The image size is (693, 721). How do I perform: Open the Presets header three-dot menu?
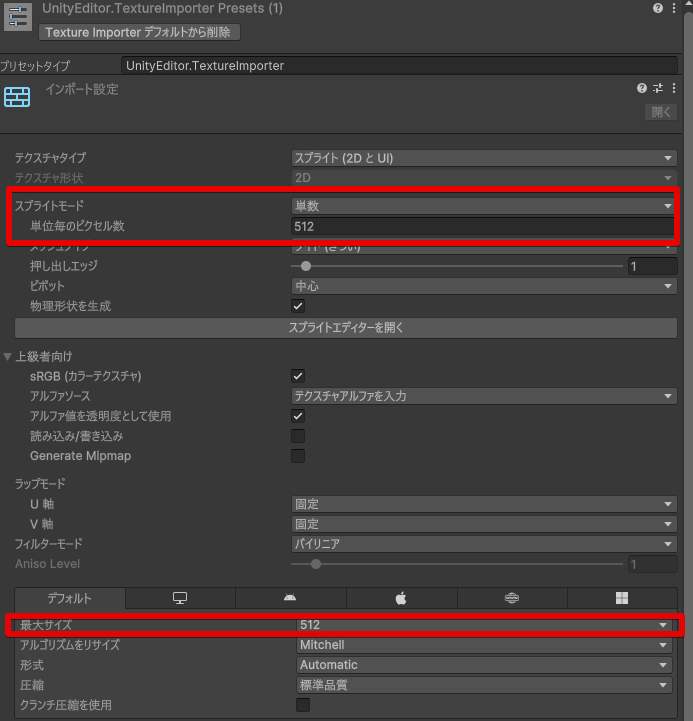click(x=674, y=8)
